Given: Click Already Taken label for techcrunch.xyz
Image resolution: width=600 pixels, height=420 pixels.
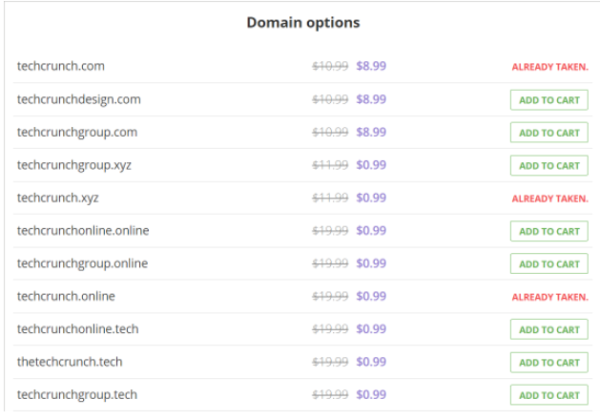Looking at the screenshot, I should (x=550, y=199).
